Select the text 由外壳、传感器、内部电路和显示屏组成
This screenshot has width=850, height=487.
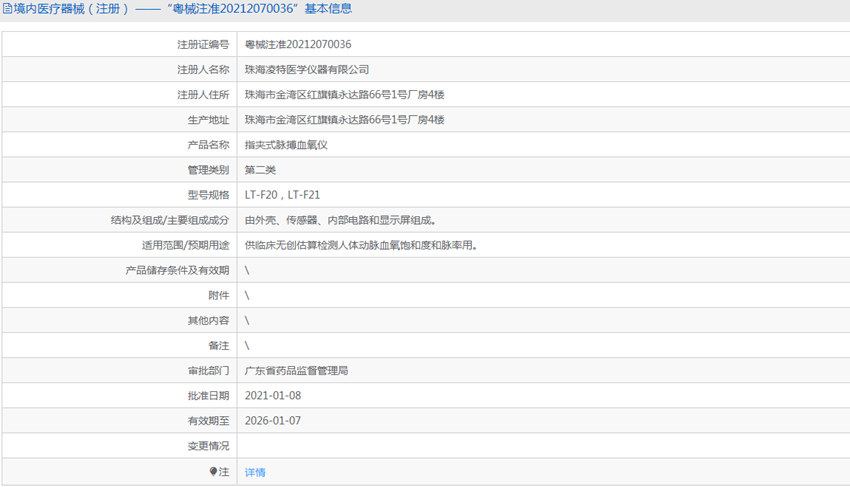pyautogui.click(x=338, y=220)
